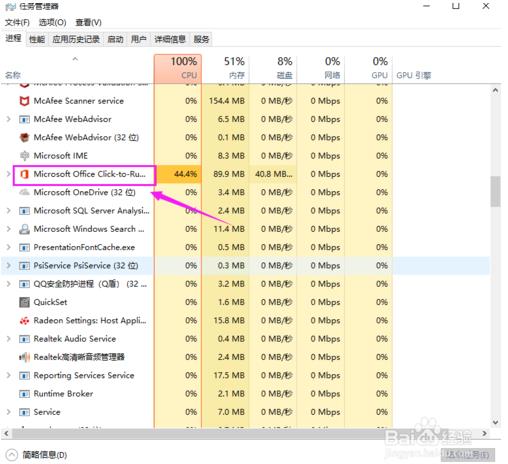This screenshot has height=464, width=508.
Task: Click the horizontal scrollbar right arrow
Action: point(484,433)
